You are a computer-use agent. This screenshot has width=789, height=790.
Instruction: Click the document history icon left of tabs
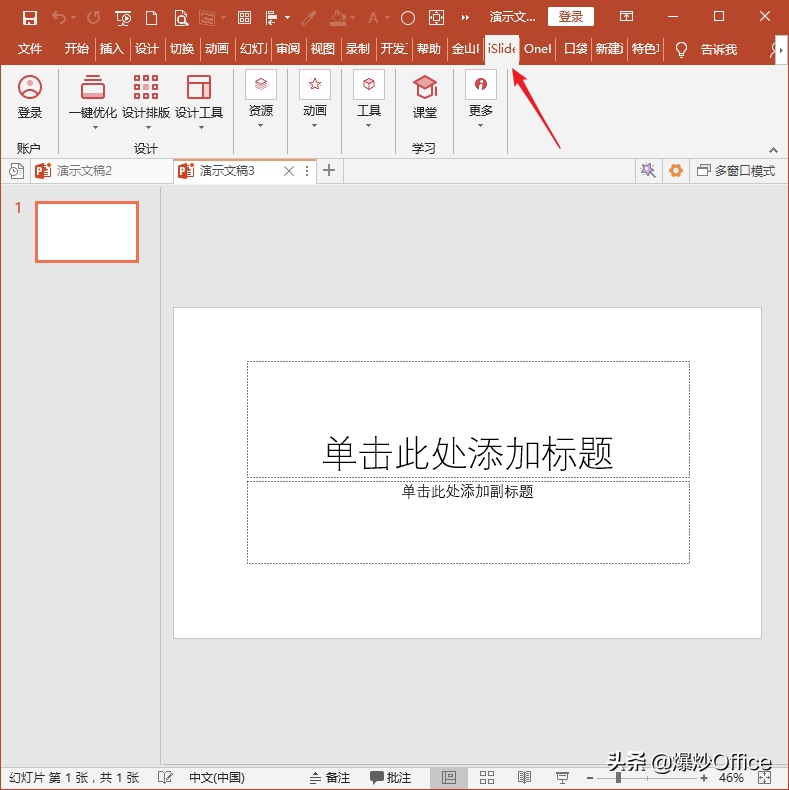[x=16, y=171]
